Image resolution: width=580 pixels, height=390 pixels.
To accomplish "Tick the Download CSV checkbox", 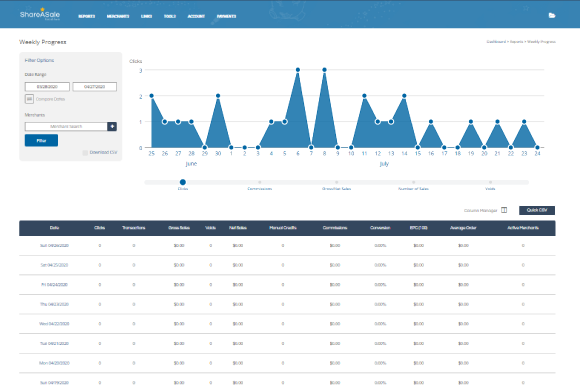I will point(85,152).
